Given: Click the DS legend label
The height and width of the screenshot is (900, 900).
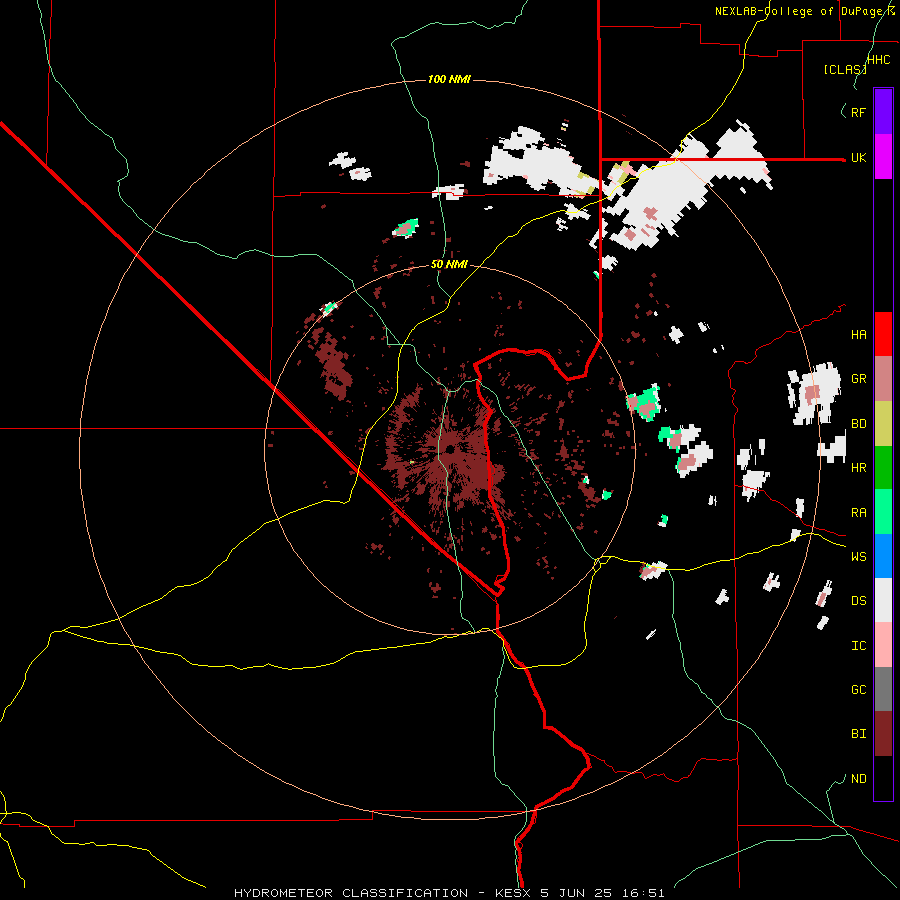Looking at the screenshot, I should (858, 600).
